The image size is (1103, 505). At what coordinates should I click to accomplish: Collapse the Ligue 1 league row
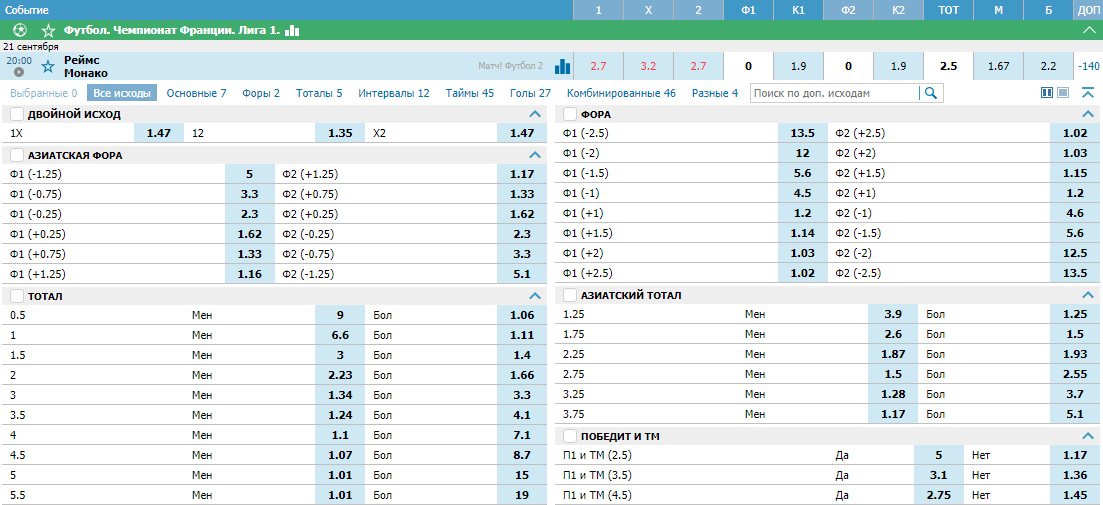[x=1088, y=30]
